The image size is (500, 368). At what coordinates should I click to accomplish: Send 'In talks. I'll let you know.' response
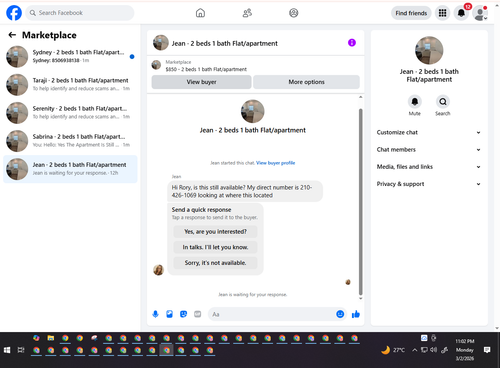[x=215, y=247]
